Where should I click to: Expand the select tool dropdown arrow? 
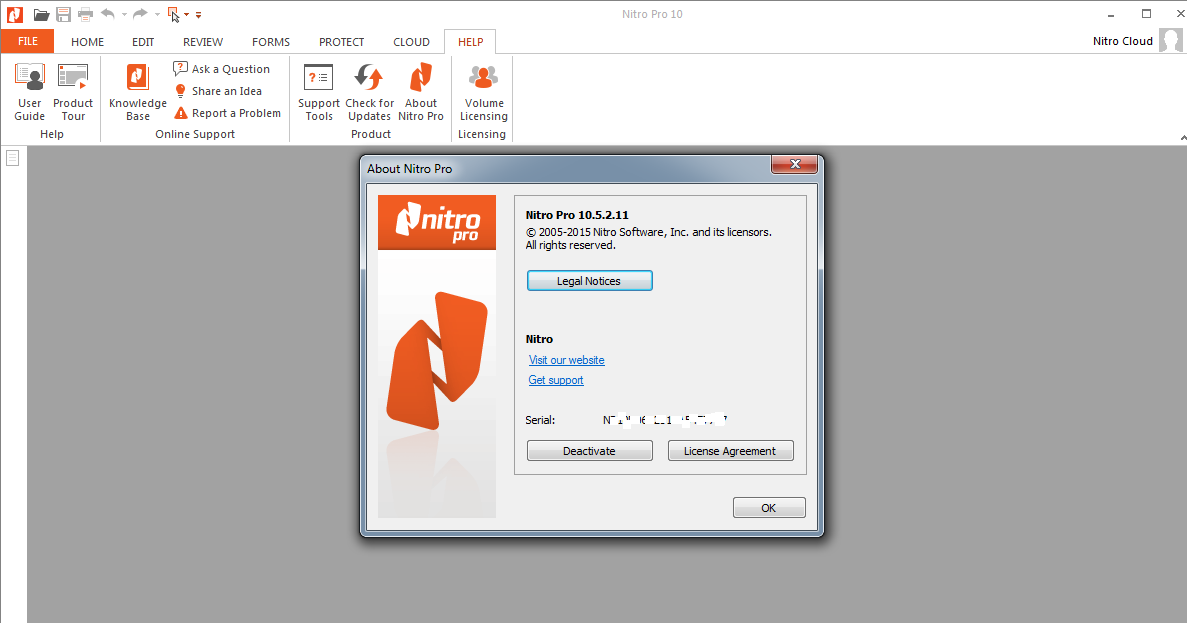point(187,14)
